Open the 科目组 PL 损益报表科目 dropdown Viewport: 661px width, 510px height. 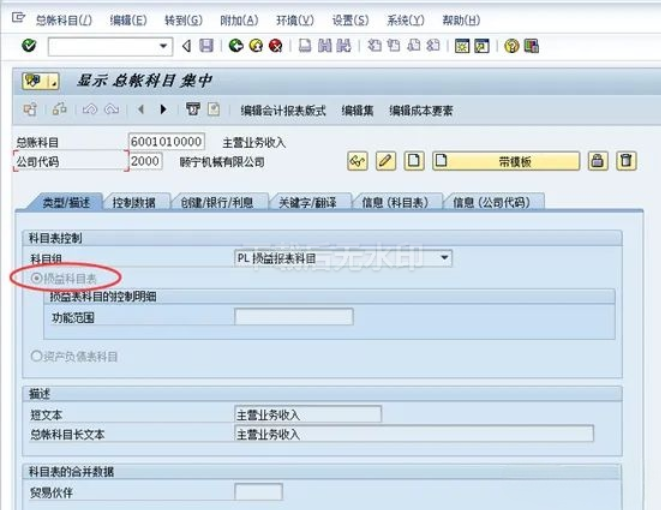pos(343,258)
